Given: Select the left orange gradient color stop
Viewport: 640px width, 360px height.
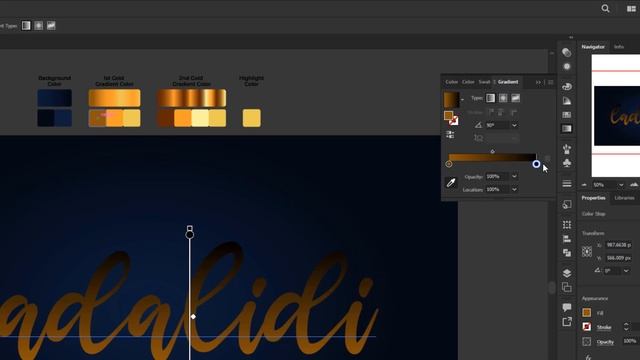Looking at the screenshot, I should click(449, 164).
